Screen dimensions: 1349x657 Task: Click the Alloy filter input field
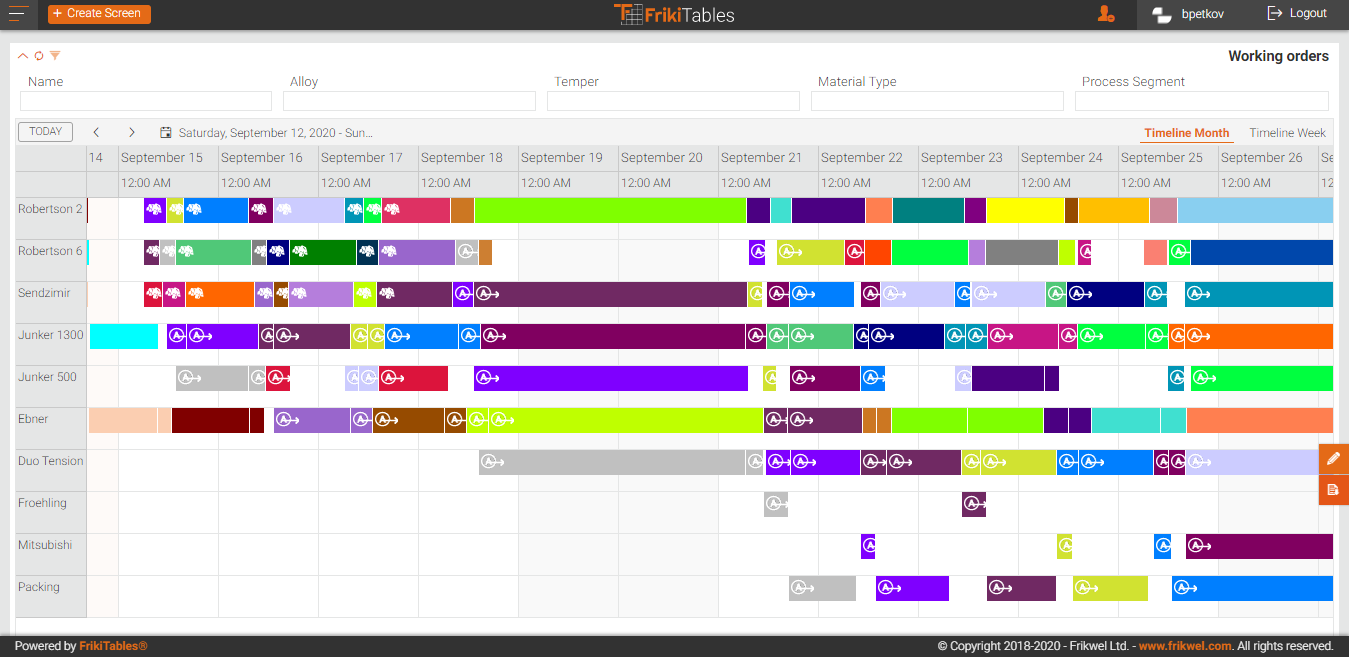409,101
